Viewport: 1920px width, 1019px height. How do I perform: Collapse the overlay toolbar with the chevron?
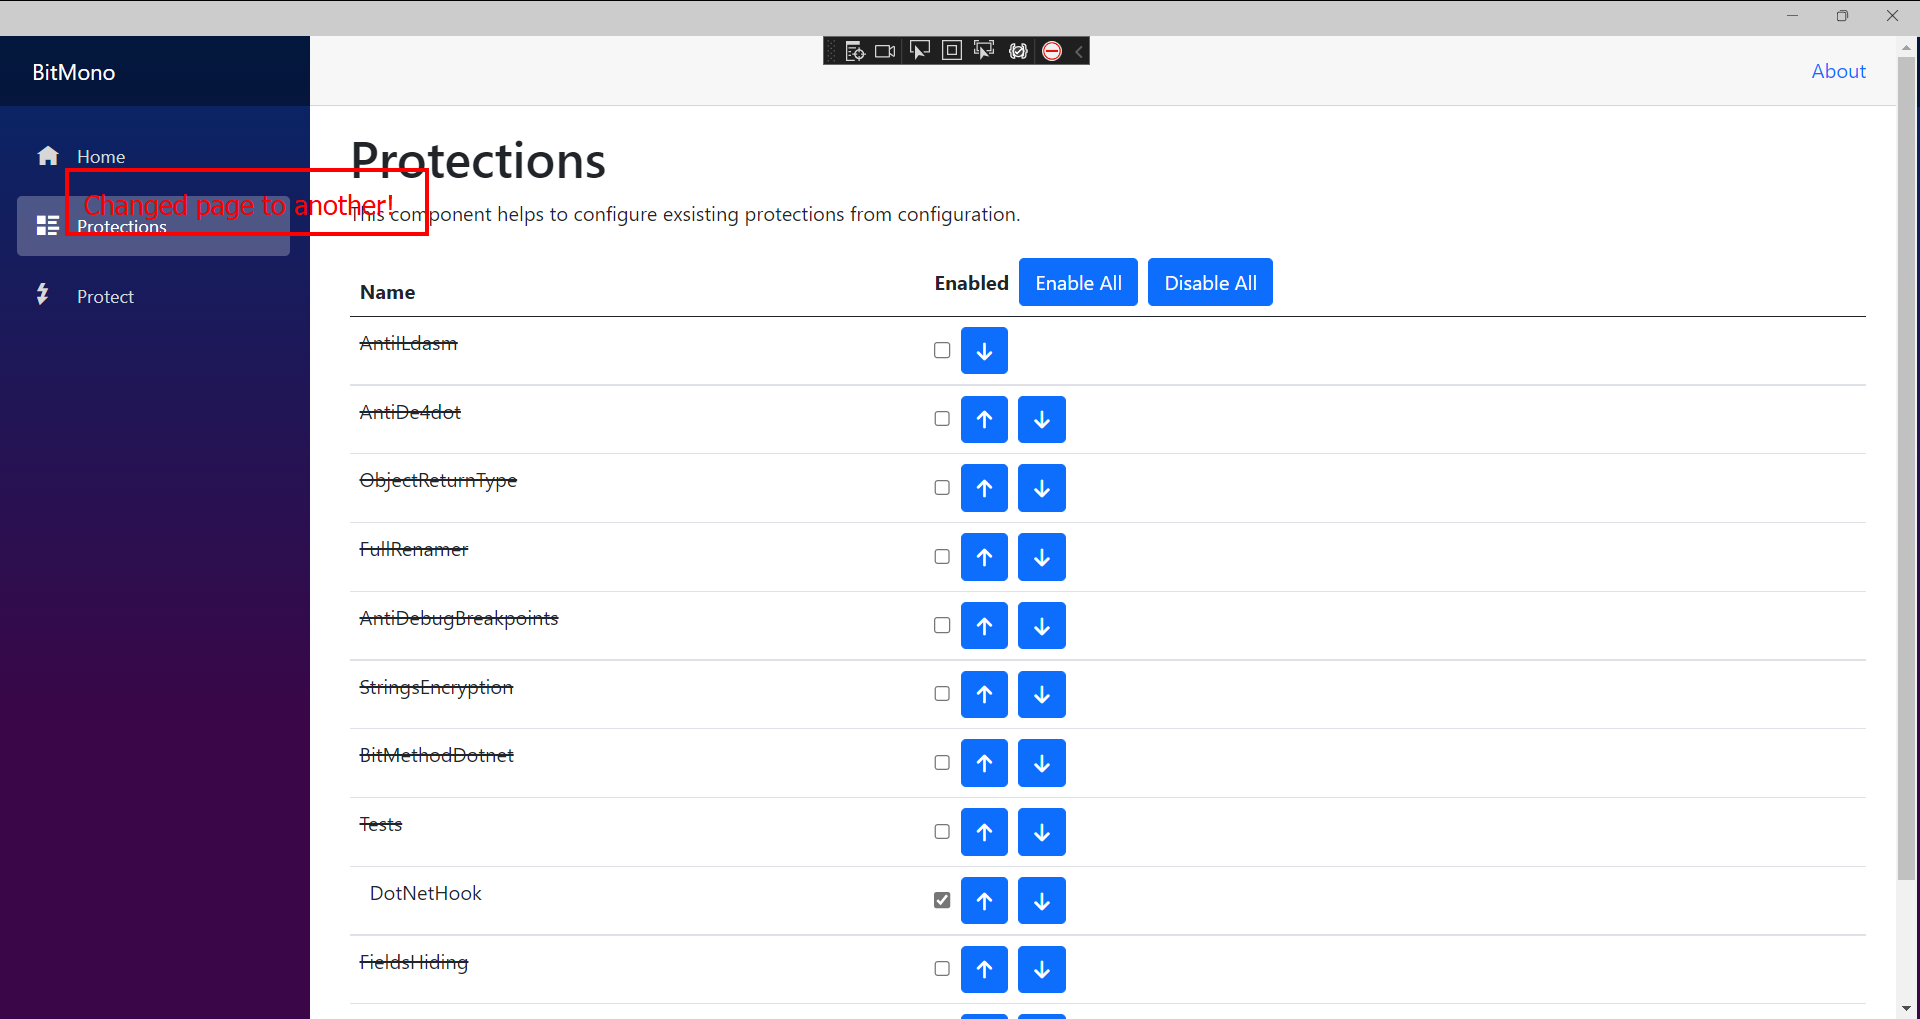(x=1078, y=50)
